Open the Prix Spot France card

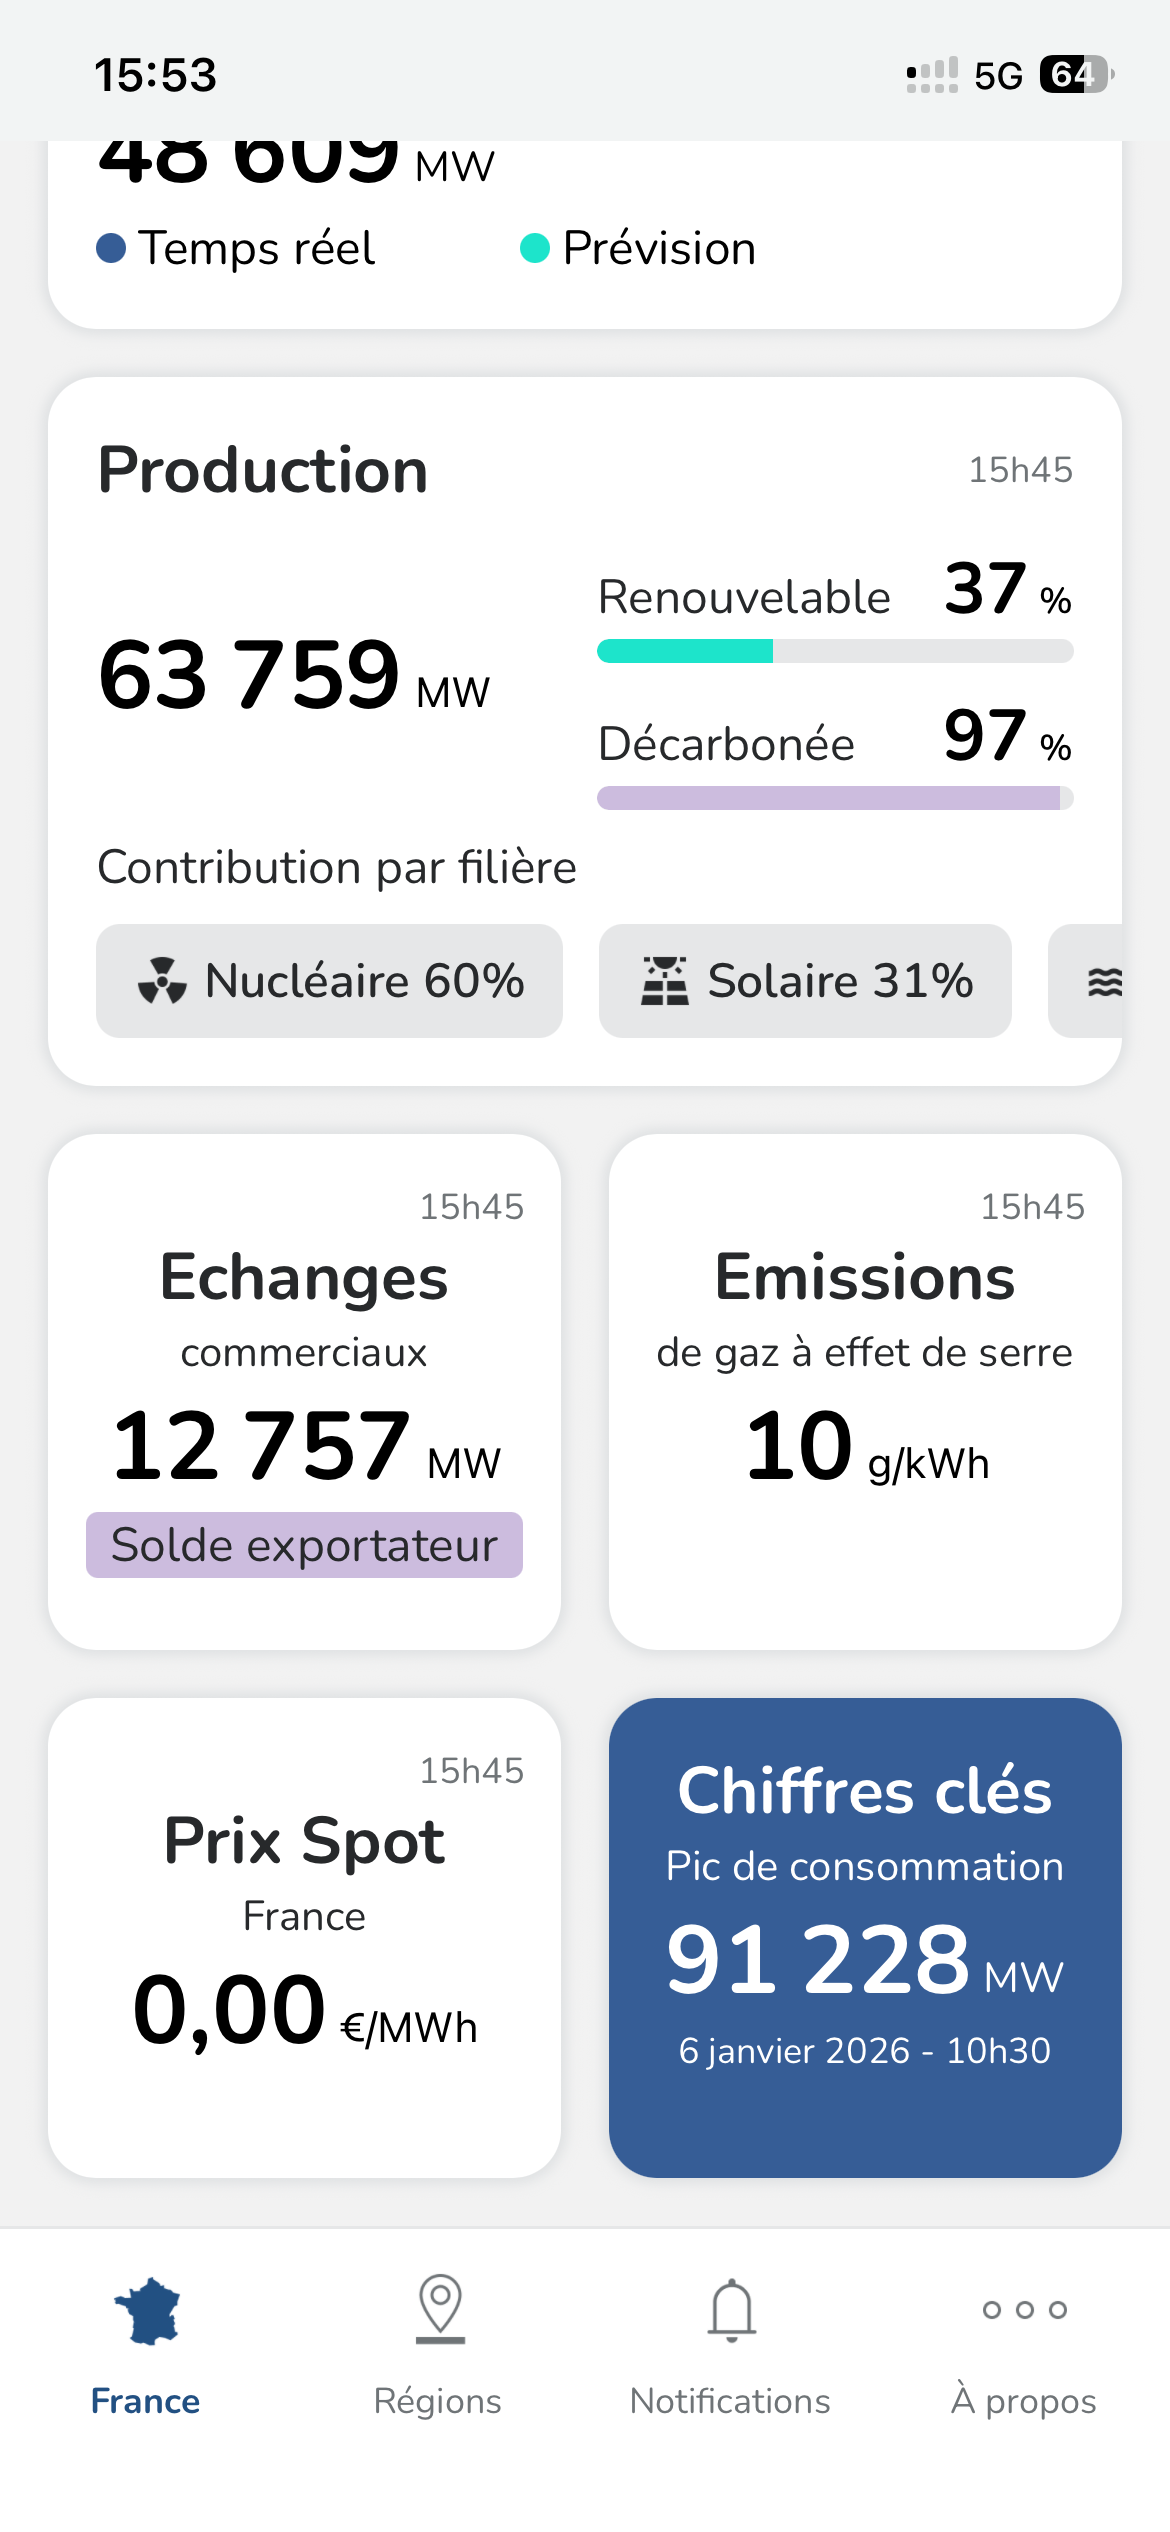[x=304, y=1937]
